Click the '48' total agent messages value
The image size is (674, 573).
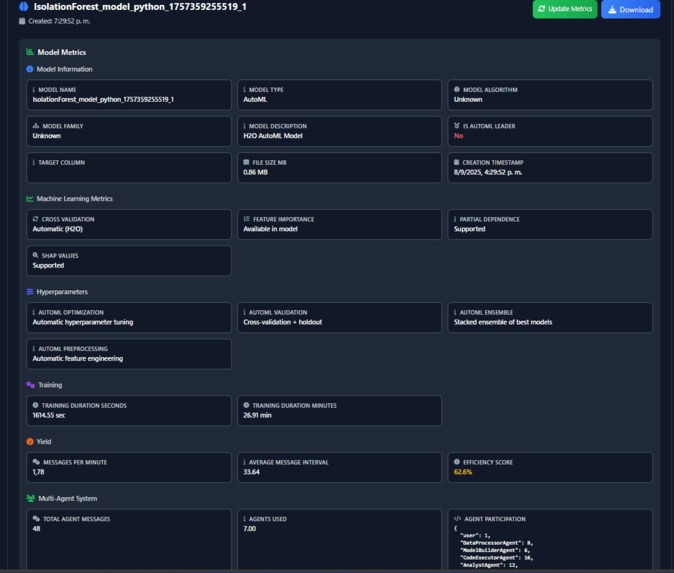[x=37, y=528]
